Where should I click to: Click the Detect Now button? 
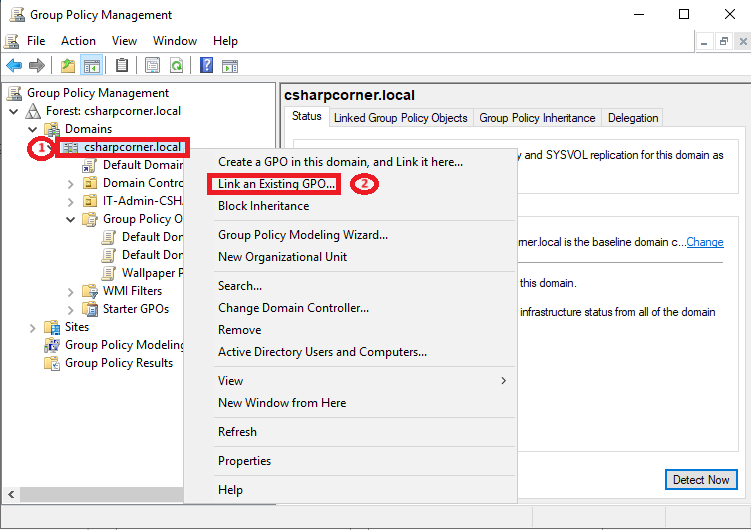pos(701,480)
